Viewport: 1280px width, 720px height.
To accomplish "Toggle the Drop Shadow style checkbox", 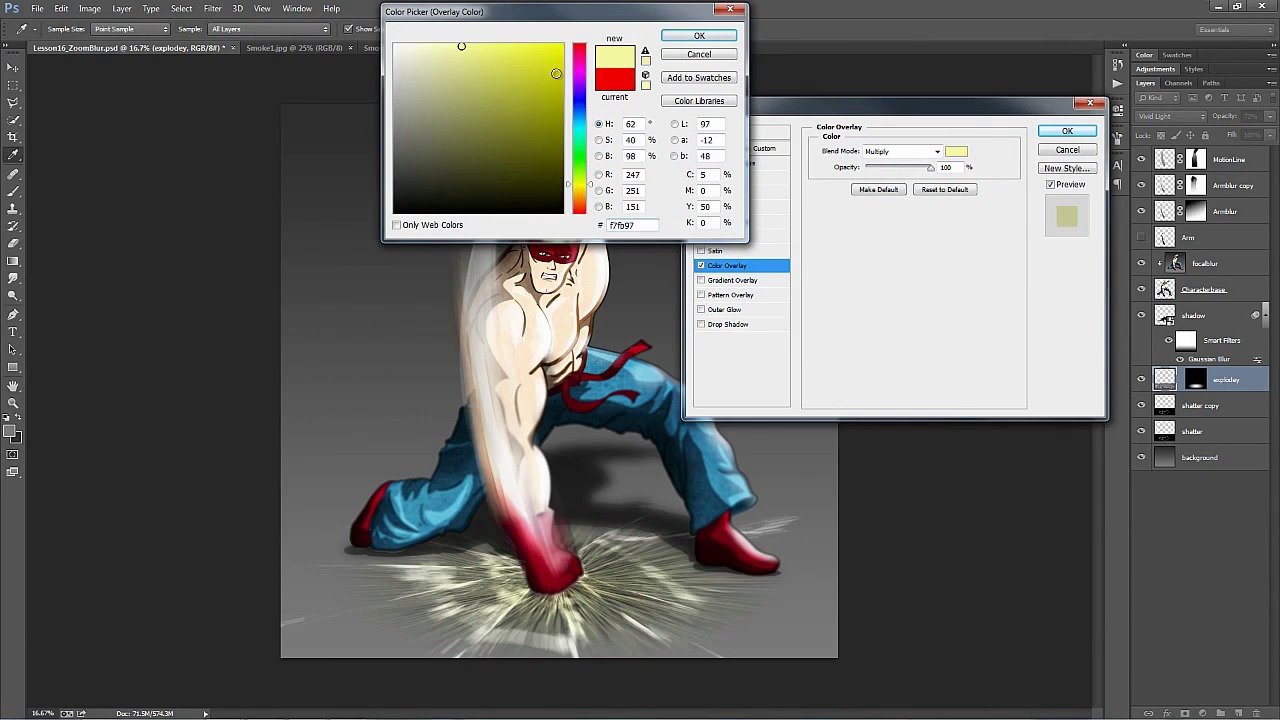I will click(x=701, y=324).
